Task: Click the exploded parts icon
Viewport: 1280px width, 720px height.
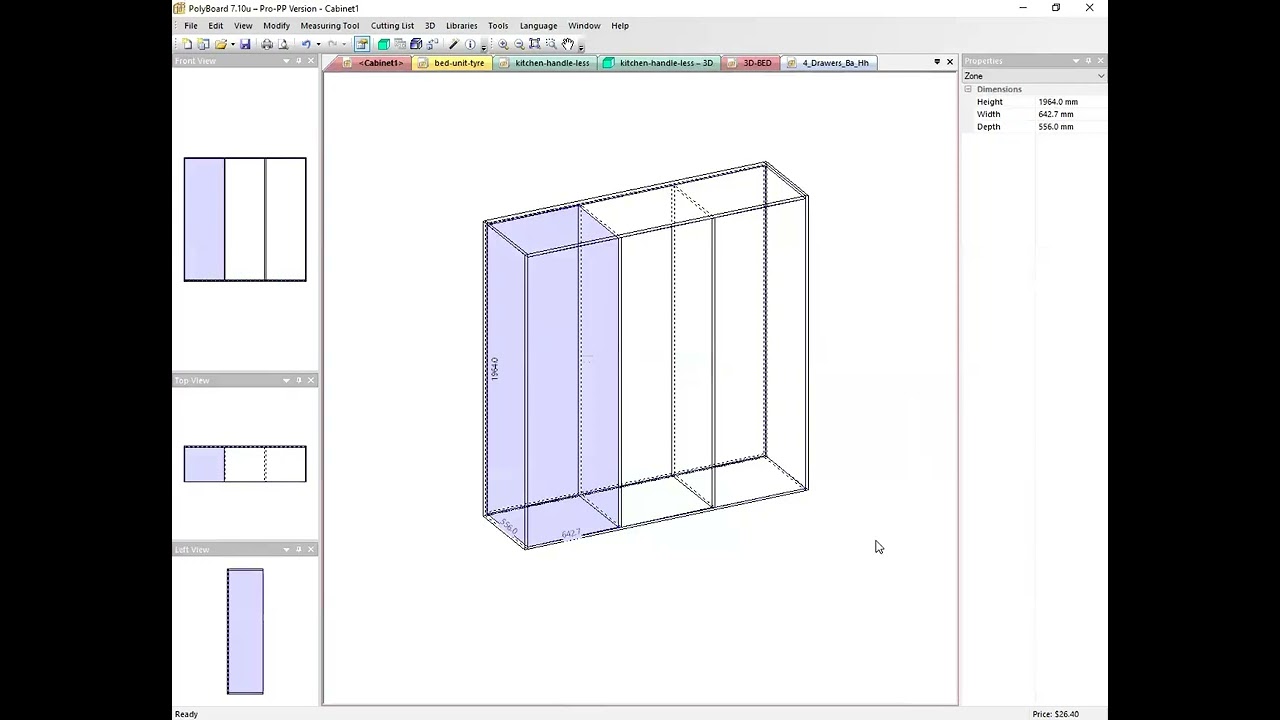Action: (x=432, y=44)
